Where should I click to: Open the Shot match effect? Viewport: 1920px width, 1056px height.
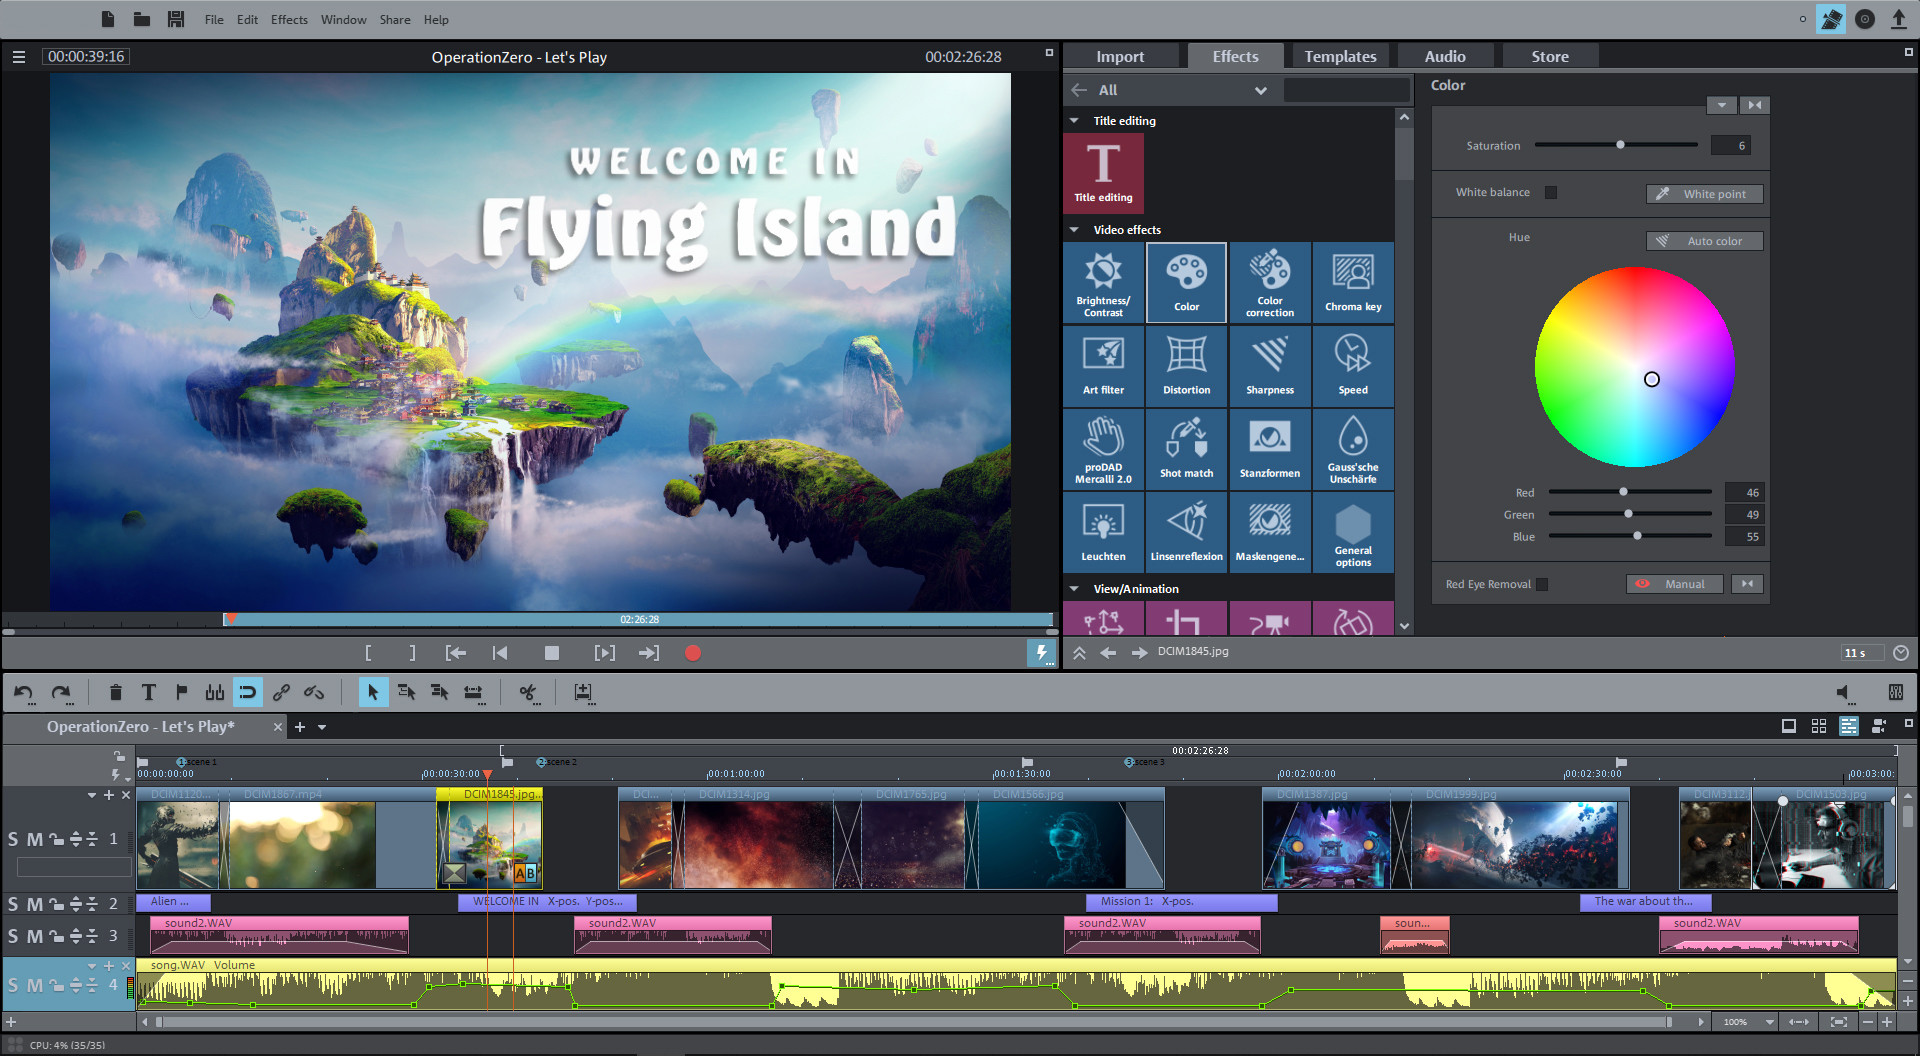coord(1186,449)
